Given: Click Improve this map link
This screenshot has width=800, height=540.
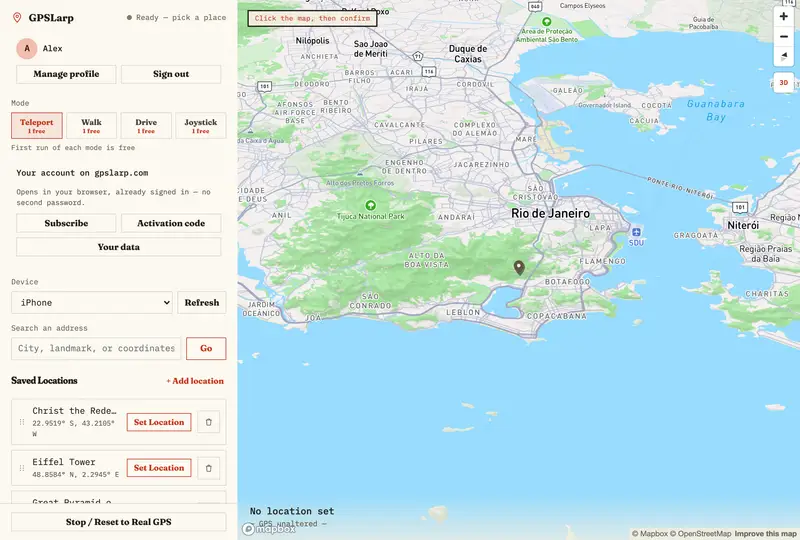Looking at the screenshot, I should click(x=765, y=534).
